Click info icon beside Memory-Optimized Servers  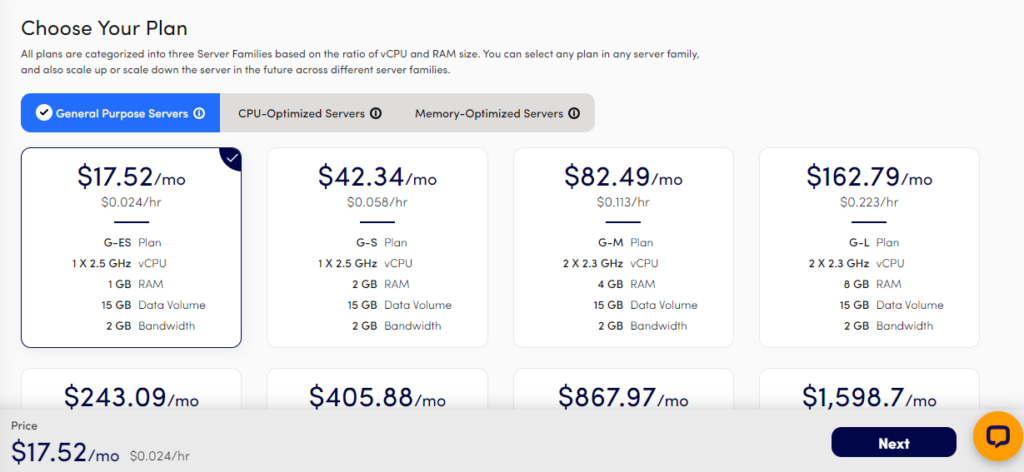(x=574, y=113)
